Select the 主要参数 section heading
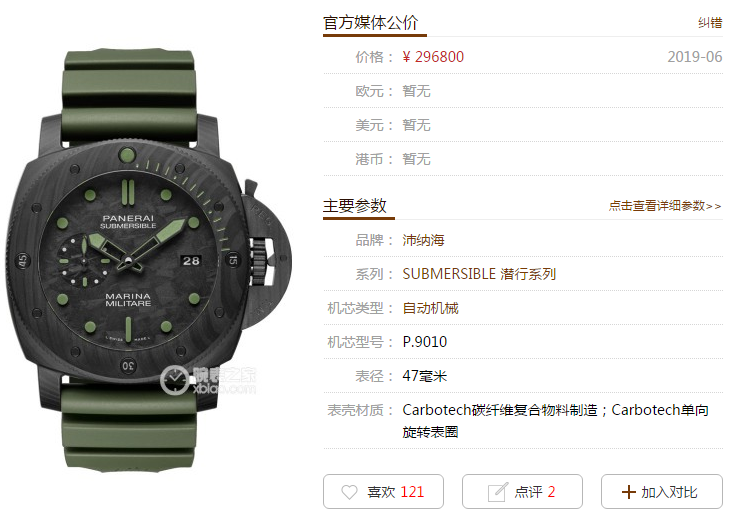This screenshot has height=522, width=739. pos(355,206)
